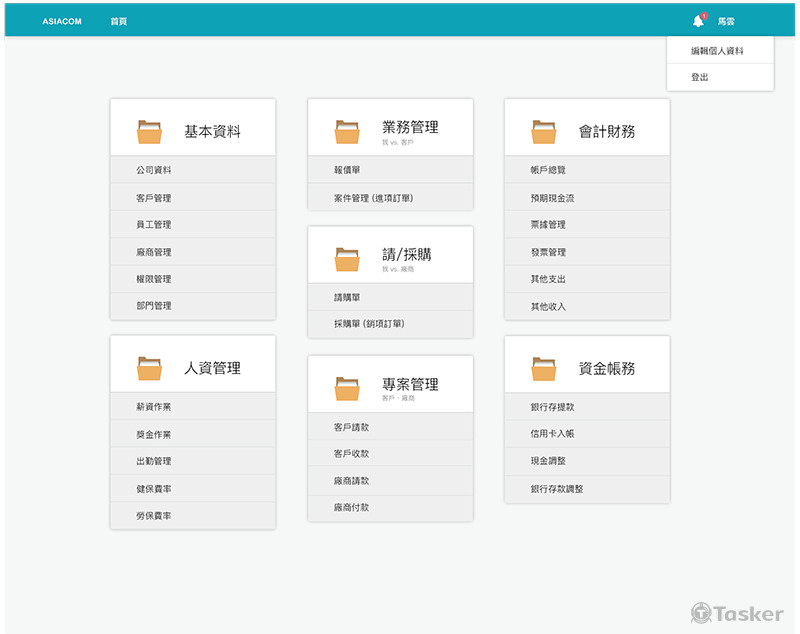Open 廠商付款 under 專案管理
The width and height of the screenshot is (800, 634).
tap(351, 508)
